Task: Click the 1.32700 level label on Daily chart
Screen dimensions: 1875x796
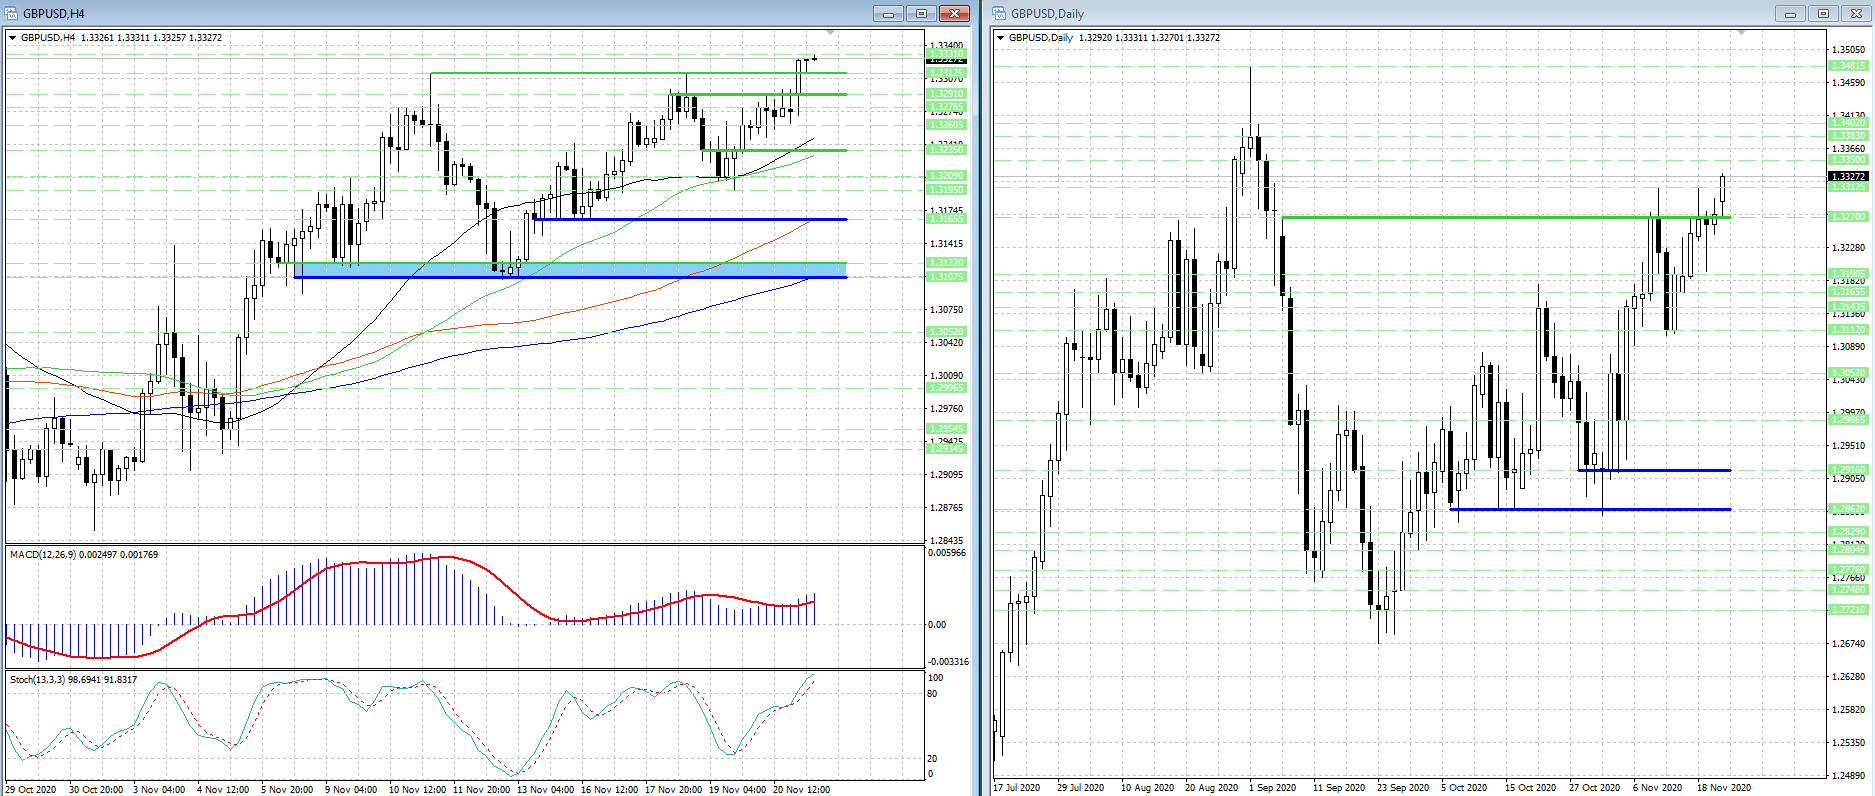Action: tap(1847, 217)
